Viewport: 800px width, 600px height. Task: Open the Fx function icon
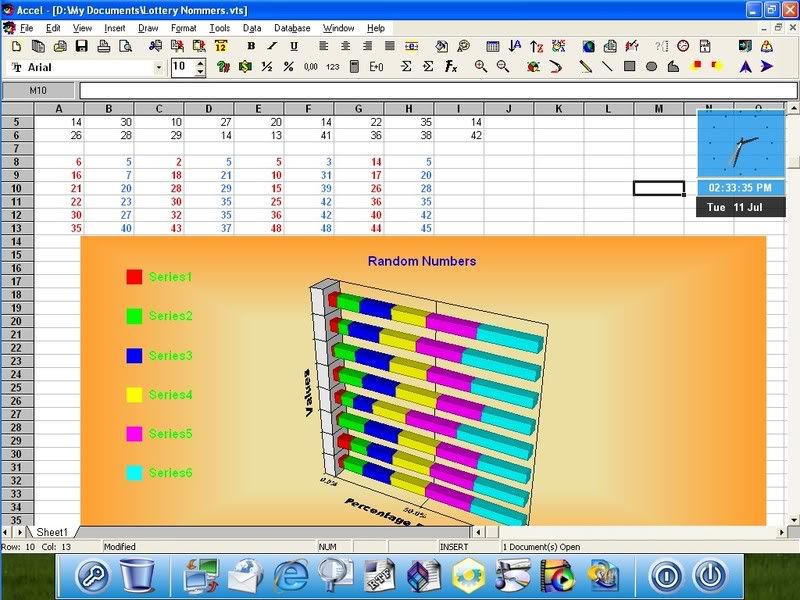pos(451,66)
